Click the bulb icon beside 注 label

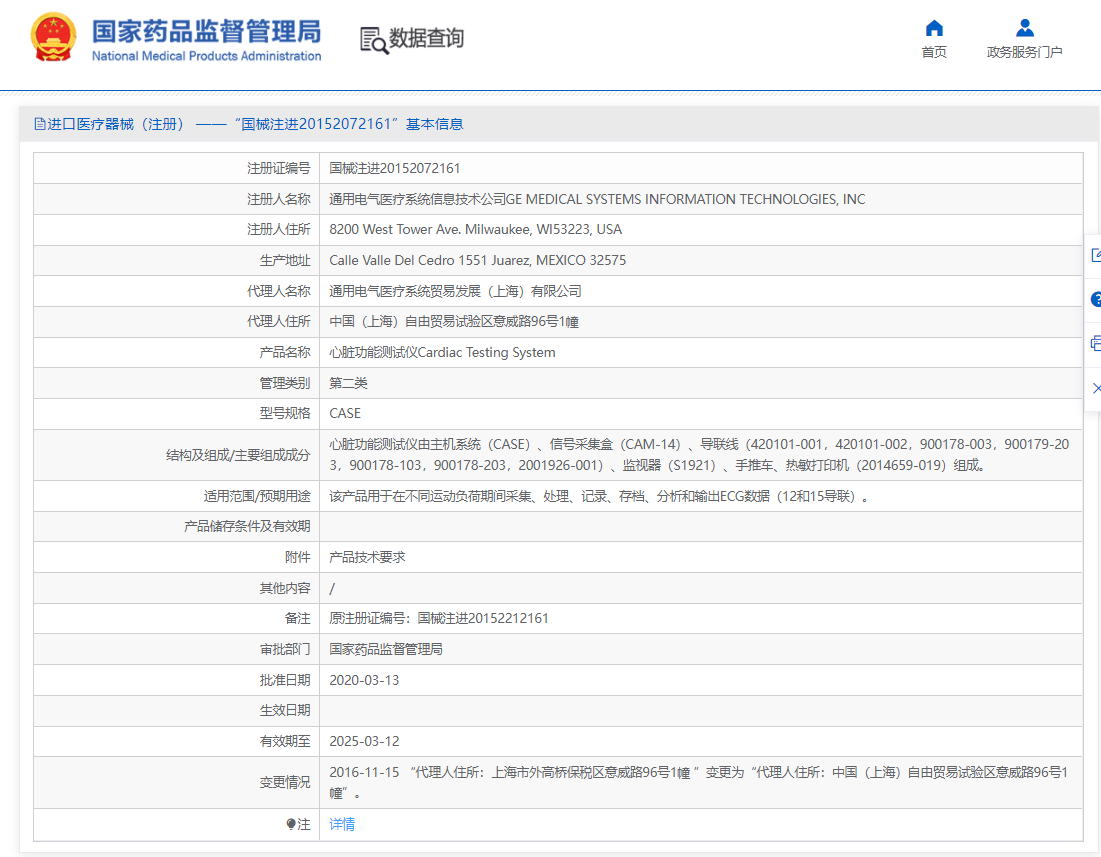[291, 824]
